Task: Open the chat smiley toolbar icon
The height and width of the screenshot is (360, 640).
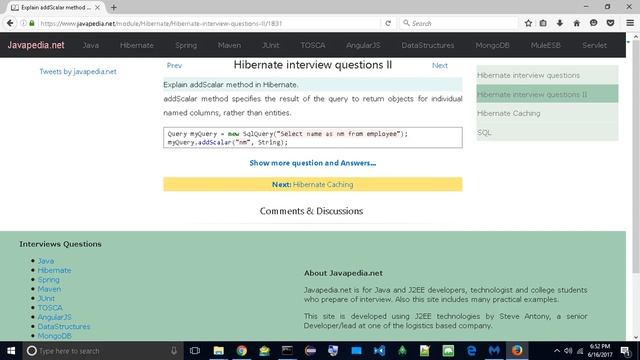Action: tap(593, 23)
